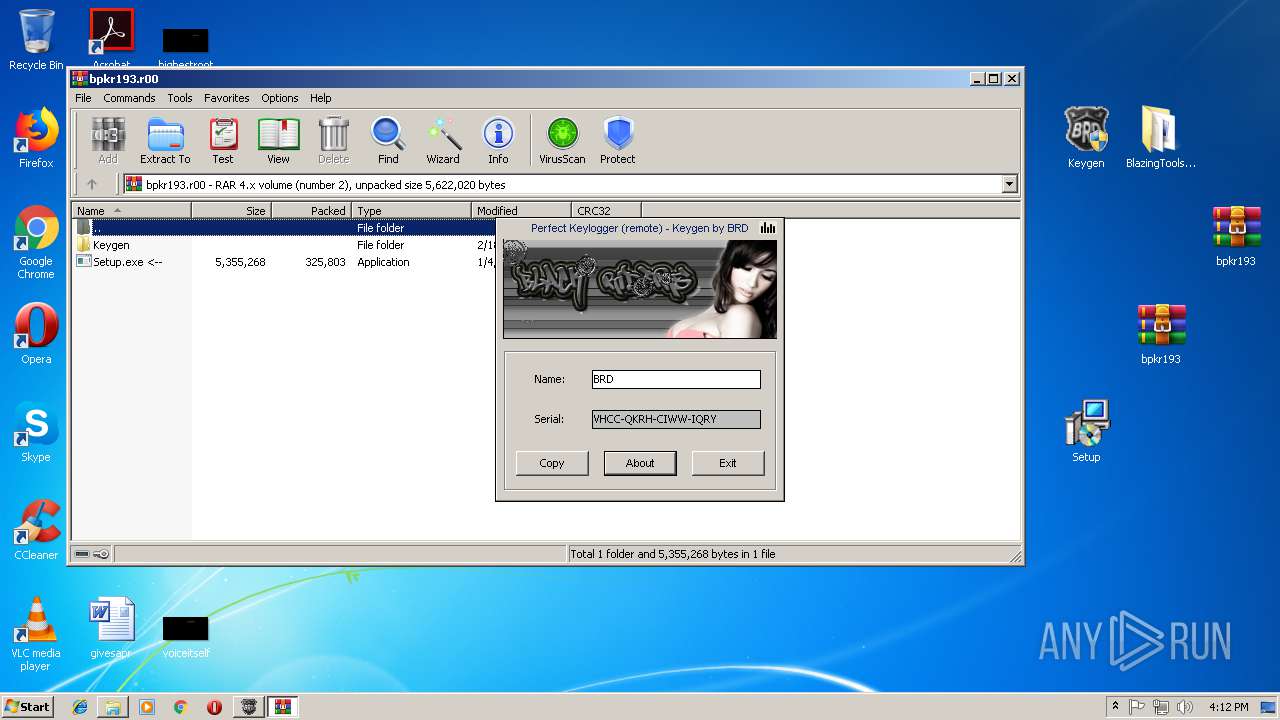Open VLC media player desktop shortcut
This screenshot has width=1280, height=720.
[36, 634]
